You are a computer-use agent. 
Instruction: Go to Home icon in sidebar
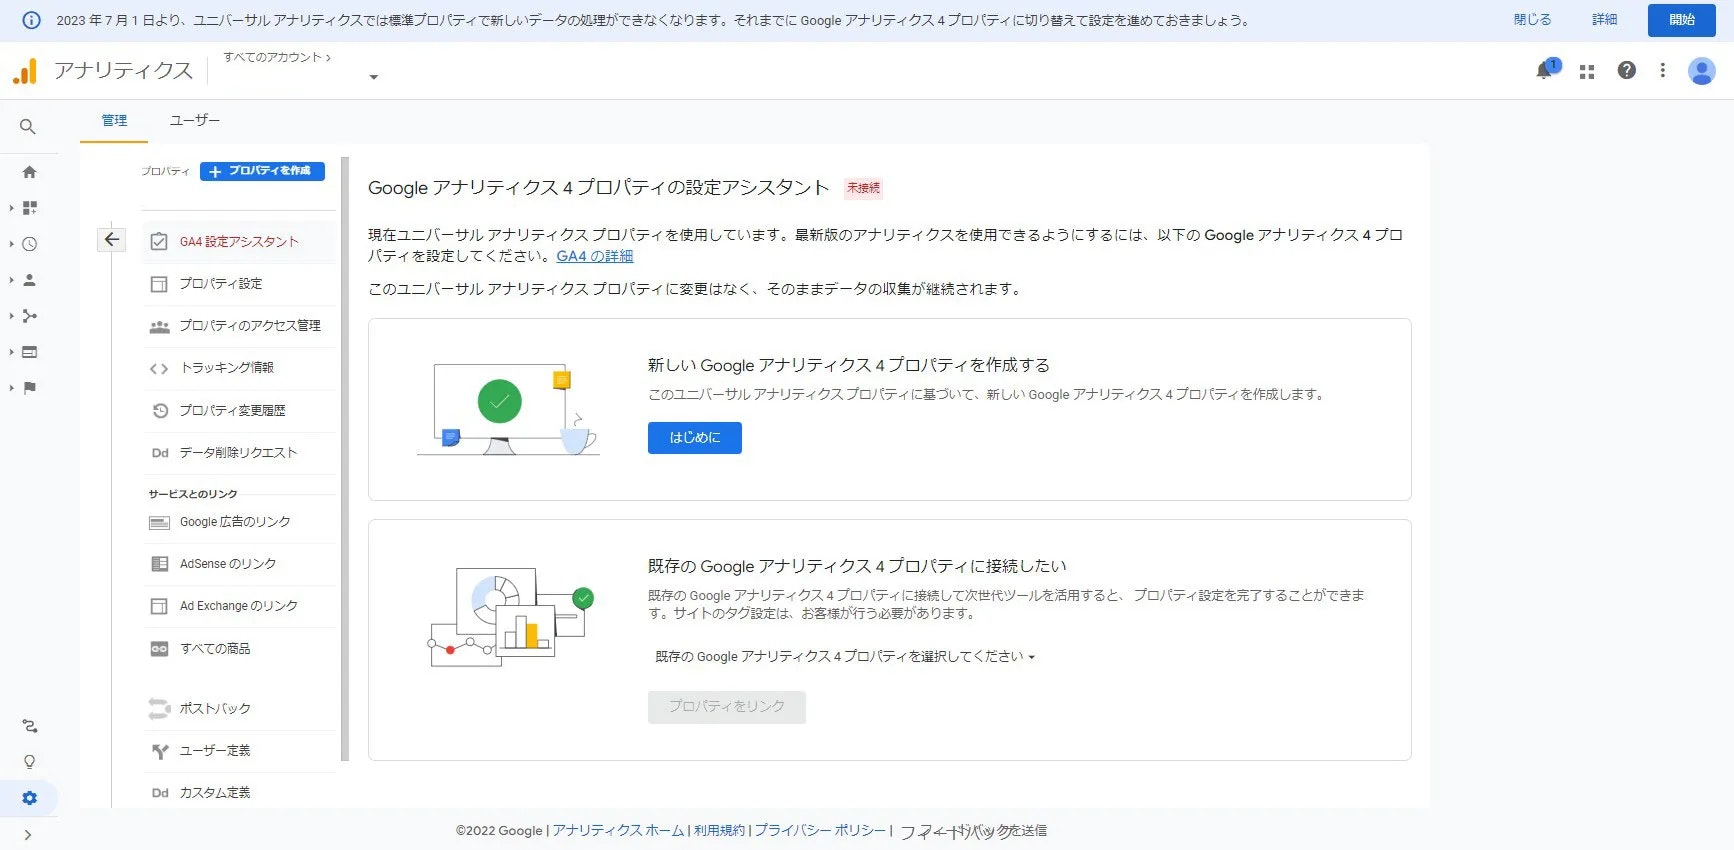coord(29,172)
